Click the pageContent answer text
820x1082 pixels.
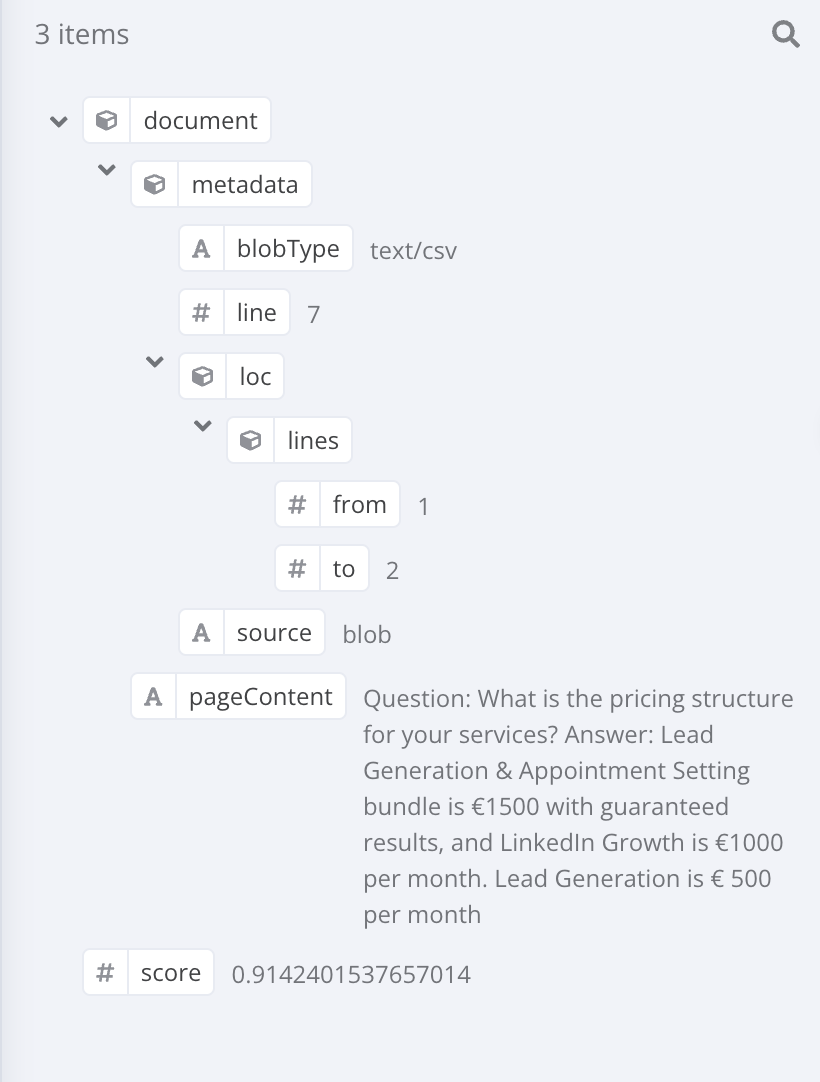click(578, 806)
